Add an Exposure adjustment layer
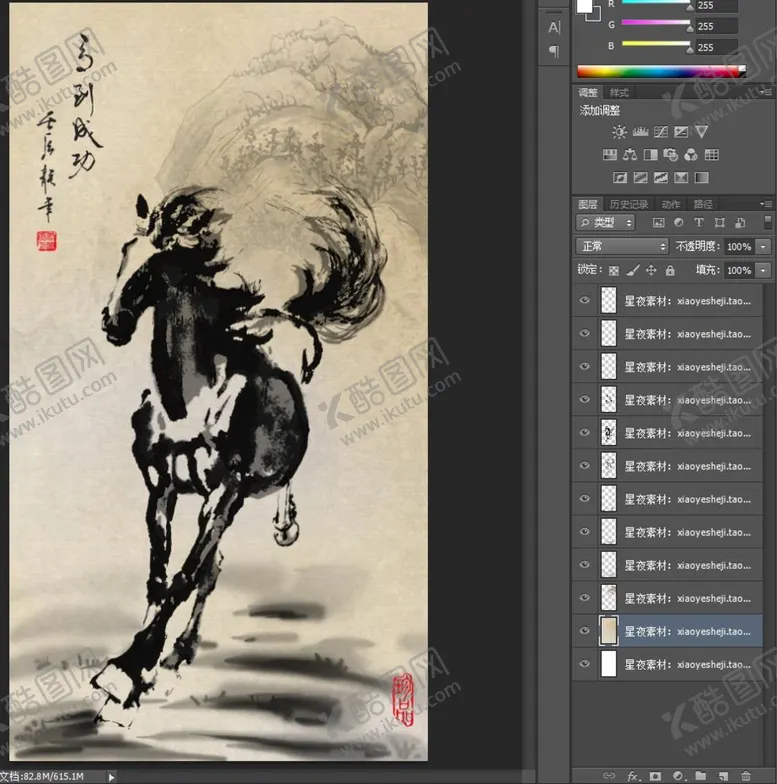Viewport: 777px width, 784px height. (x=681, y=132)
